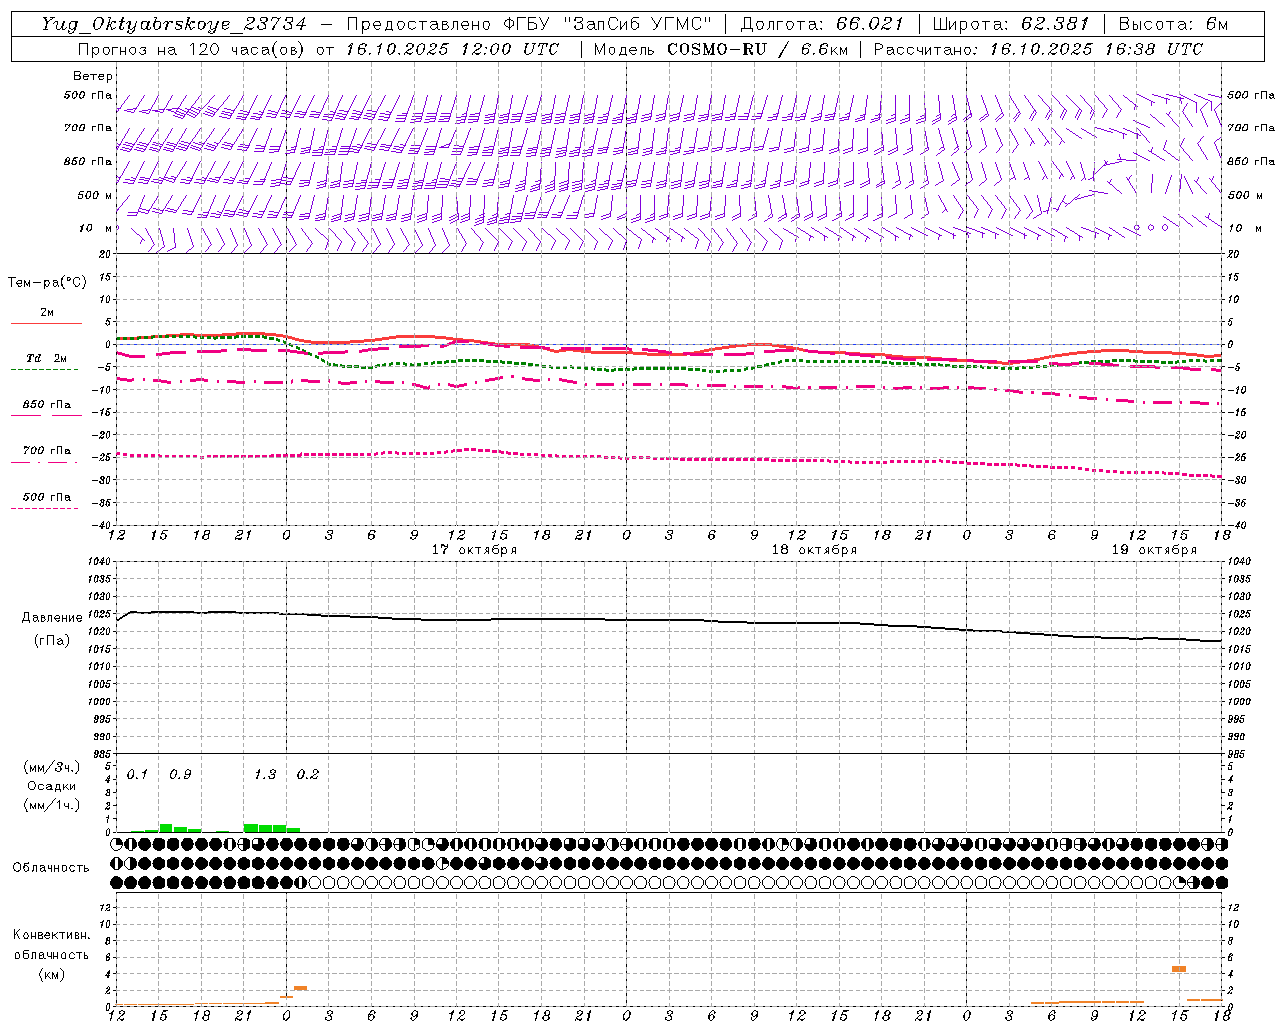The height and width of the screenshot is (1024, 1280).
Task: Click the 3-hour precipitation value 0.2
Action: (308, 775)
